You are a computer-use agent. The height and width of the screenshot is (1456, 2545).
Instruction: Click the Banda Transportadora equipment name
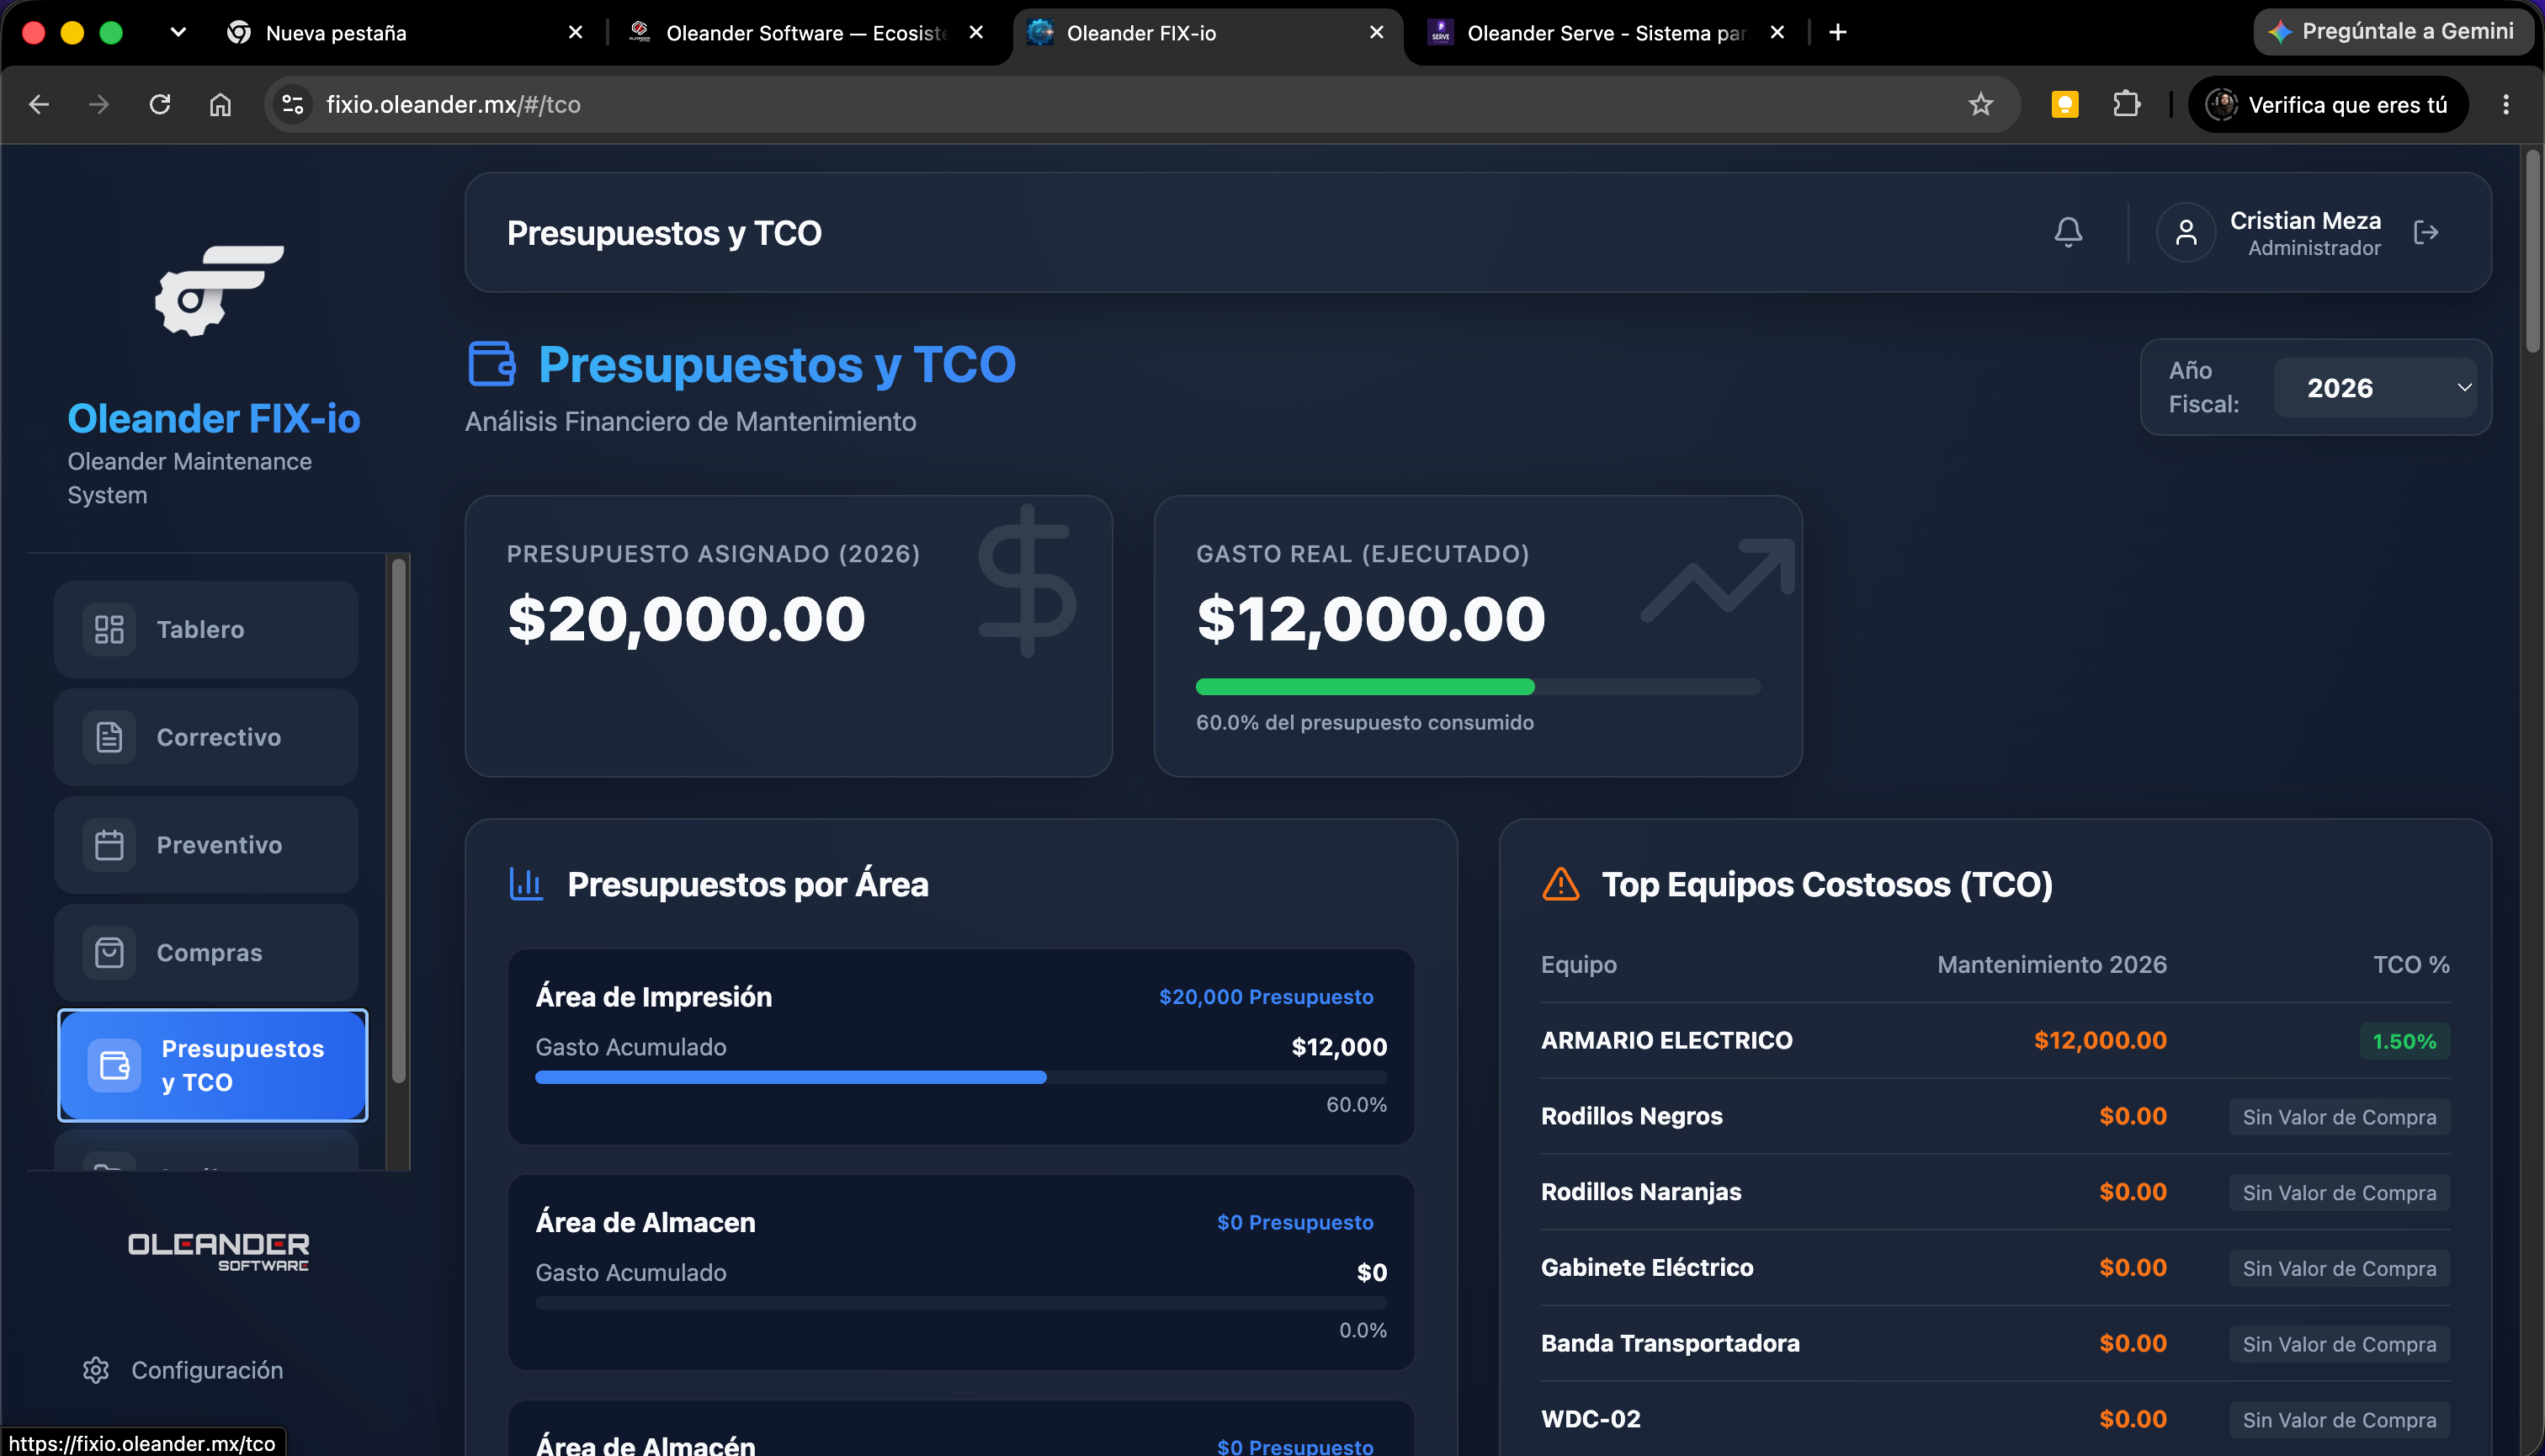tap(1670, 1343)
